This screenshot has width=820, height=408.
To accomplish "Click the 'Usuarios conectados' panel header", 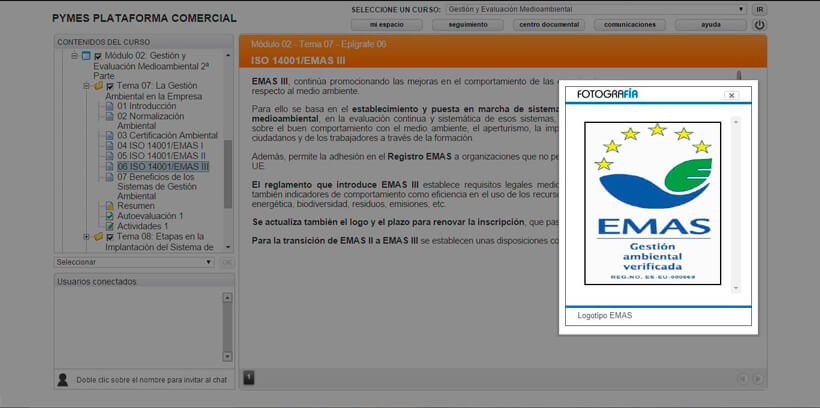I will pyautogui.click(x=144, y=282).
